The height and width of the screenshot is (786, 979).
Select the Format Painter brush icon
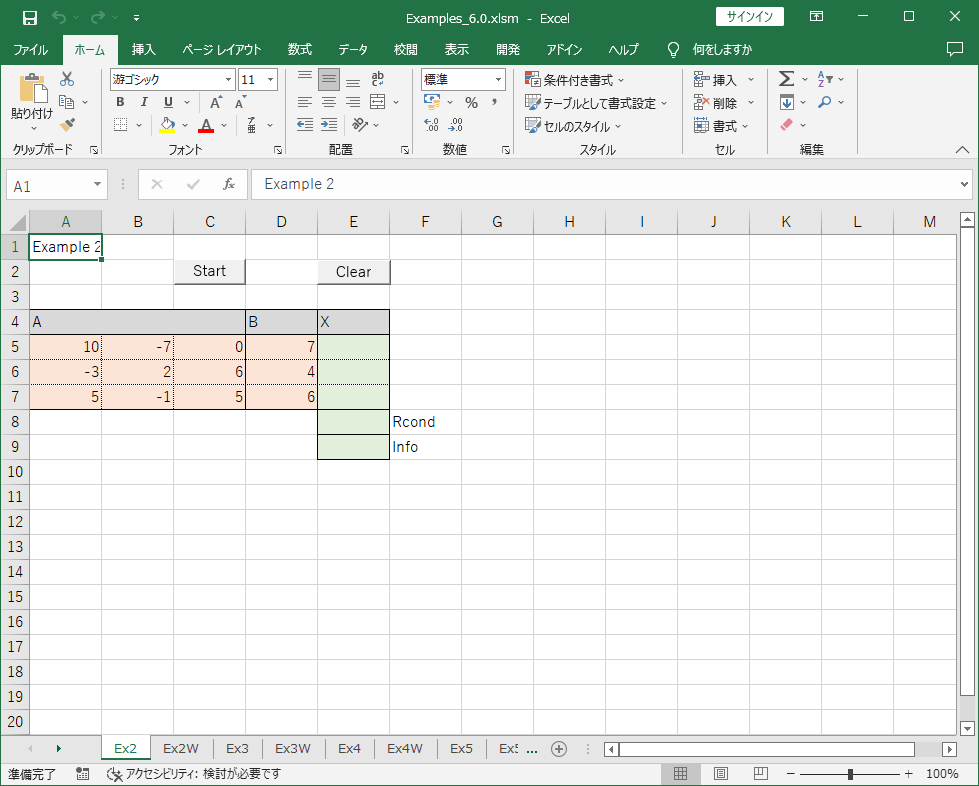coord(67,125)
